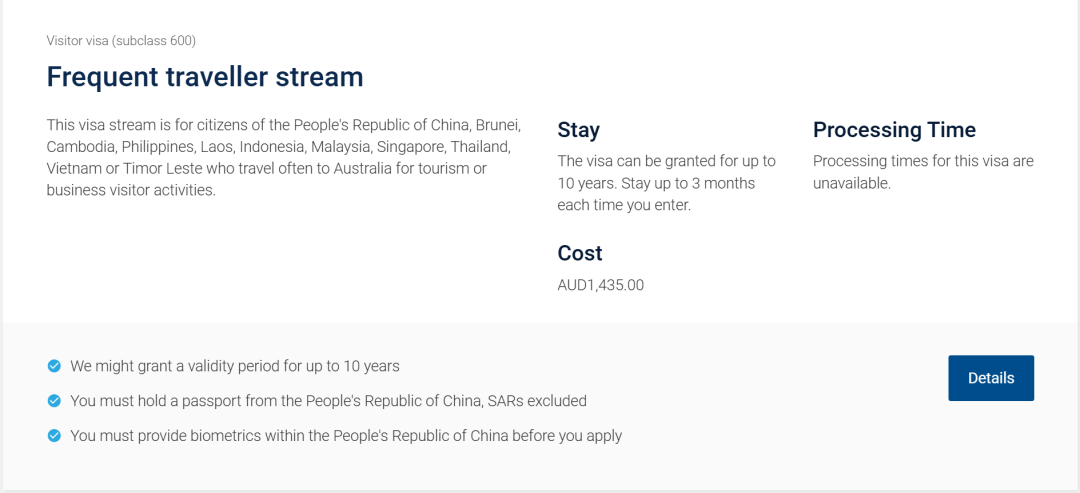Click the validity period up to 10 years item
1080x493 pixels.
[x=235, y=366]
